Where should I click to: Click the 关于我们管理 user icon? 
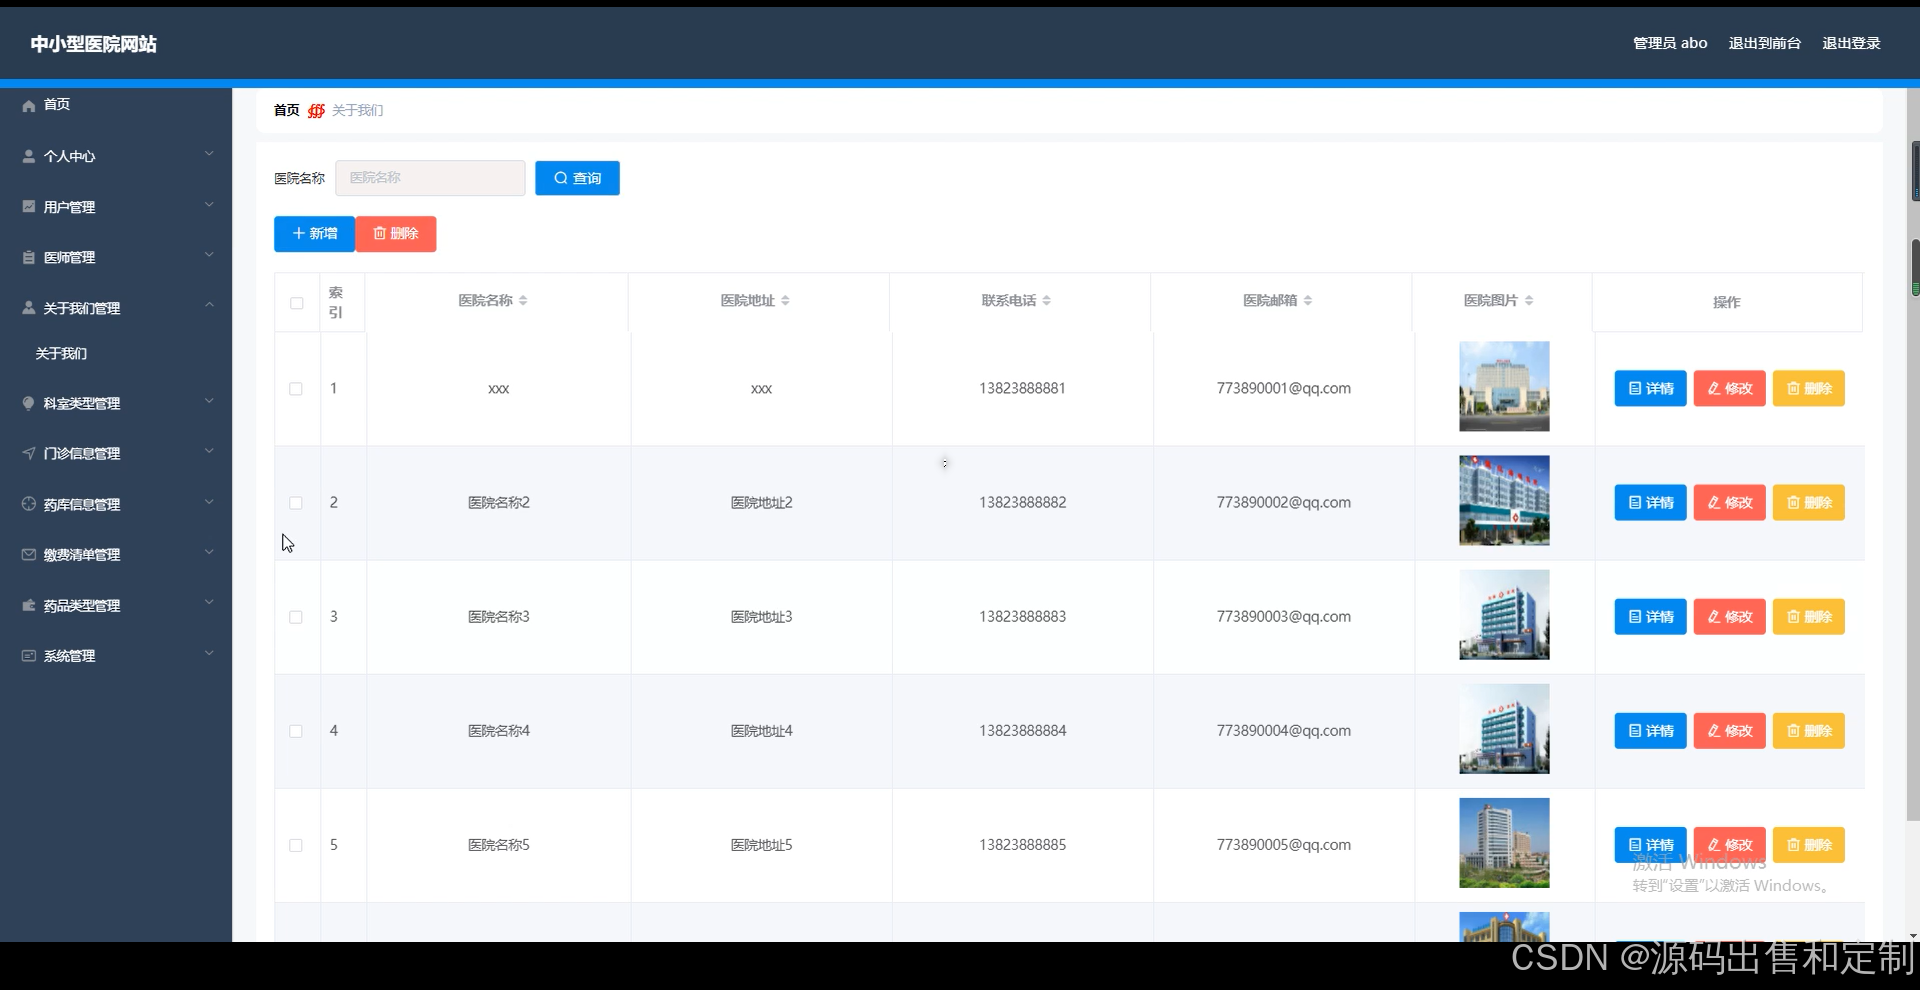tap(29, 308)
